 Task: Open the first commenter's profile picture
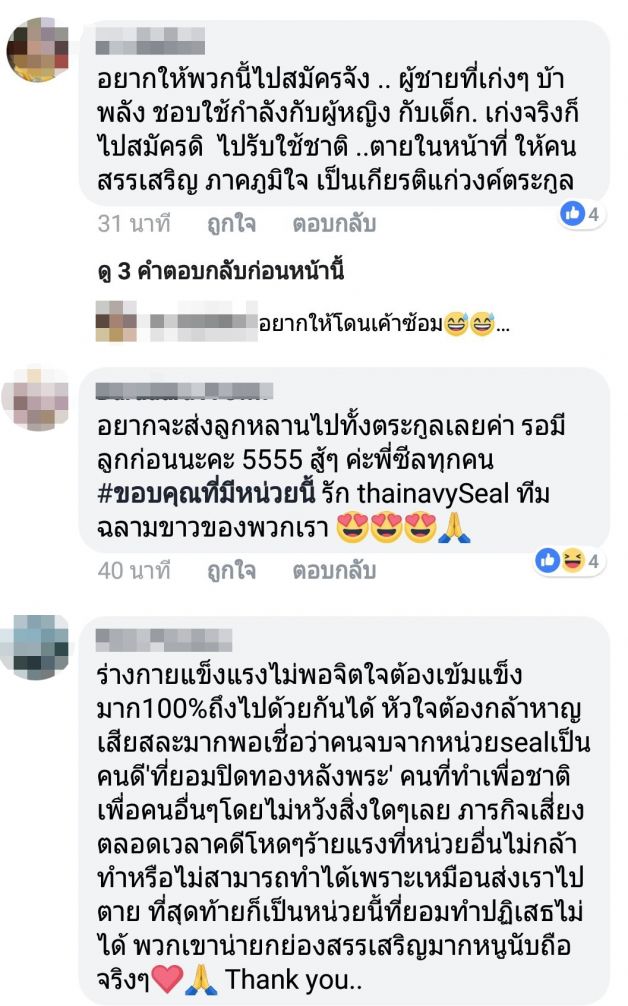(37, 50)
